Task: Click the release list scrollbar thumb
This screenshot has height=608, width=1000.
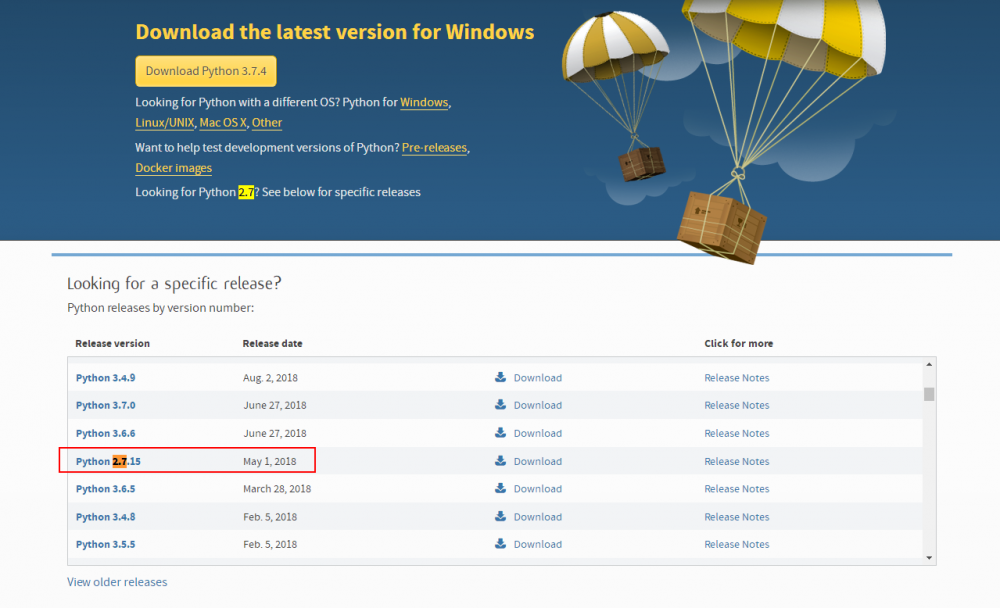Action: click(929, 394)
